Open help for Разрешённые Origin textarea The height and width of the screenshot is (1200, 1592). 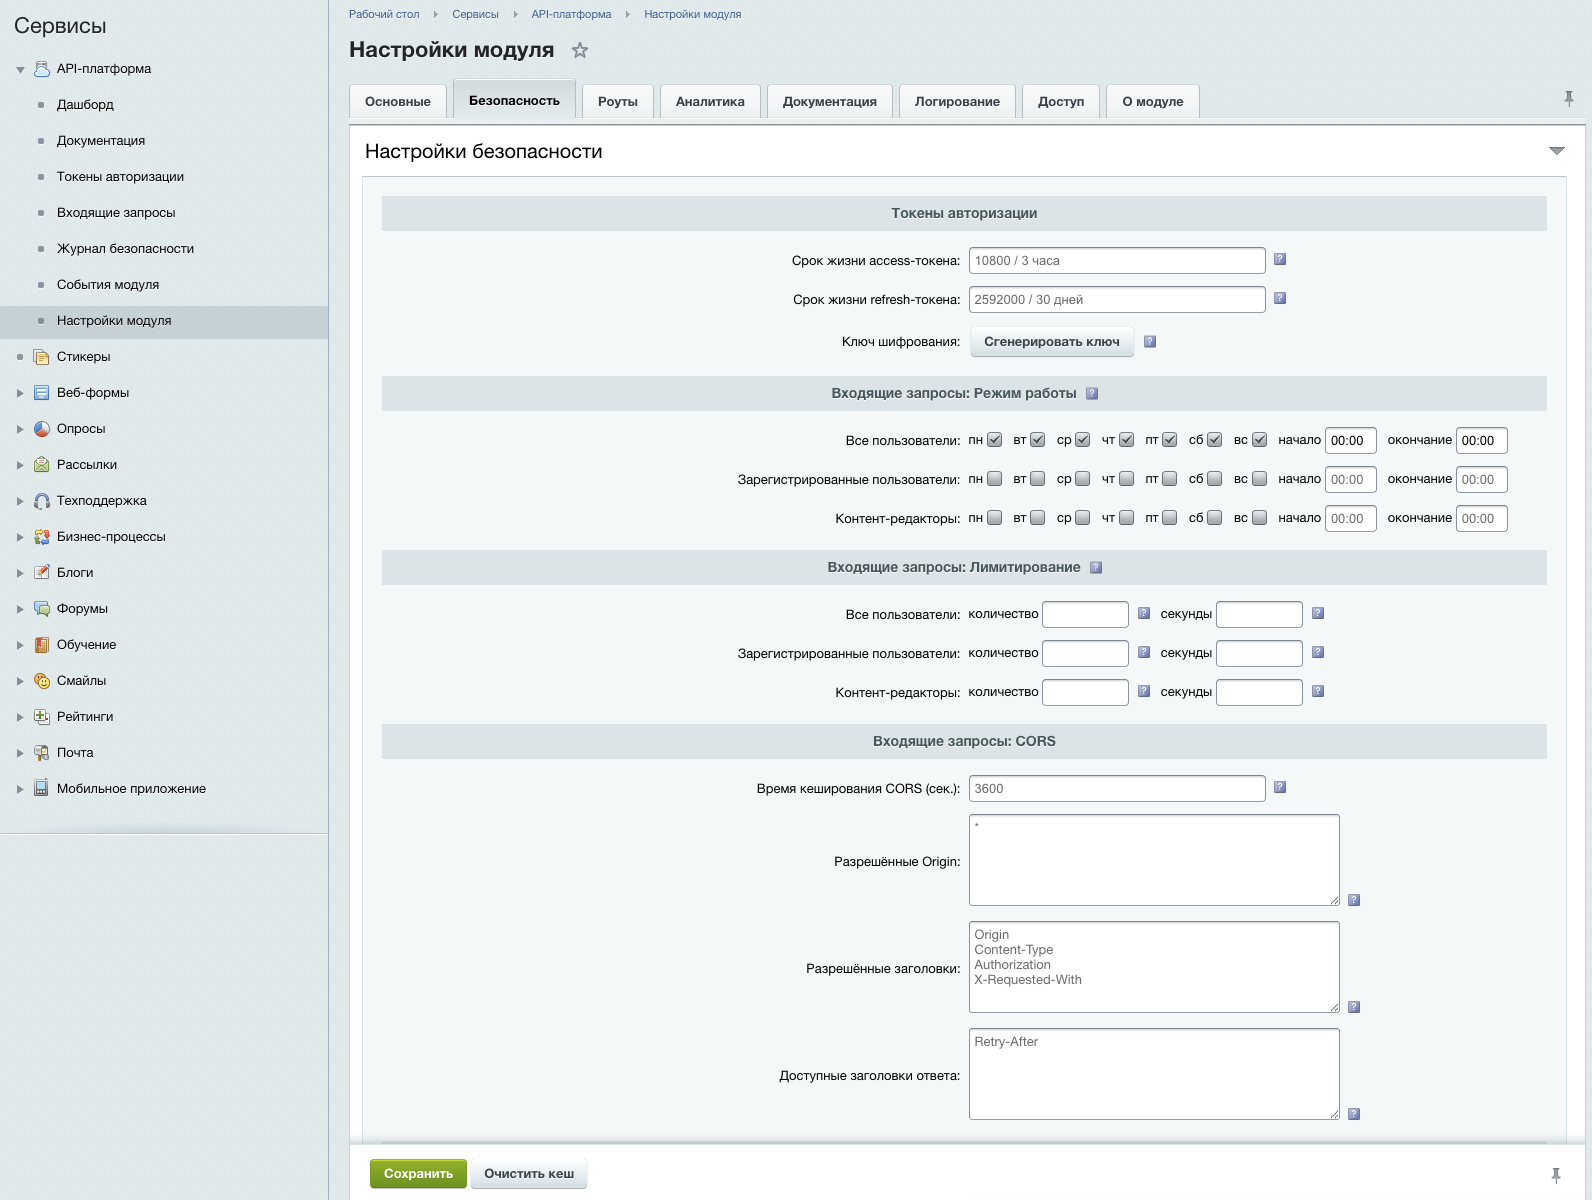click(x=1354, y=900)
